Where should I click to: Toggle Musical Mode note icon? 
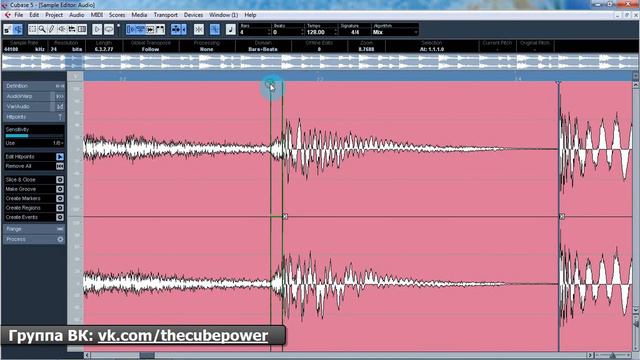[x=231, y=29]
